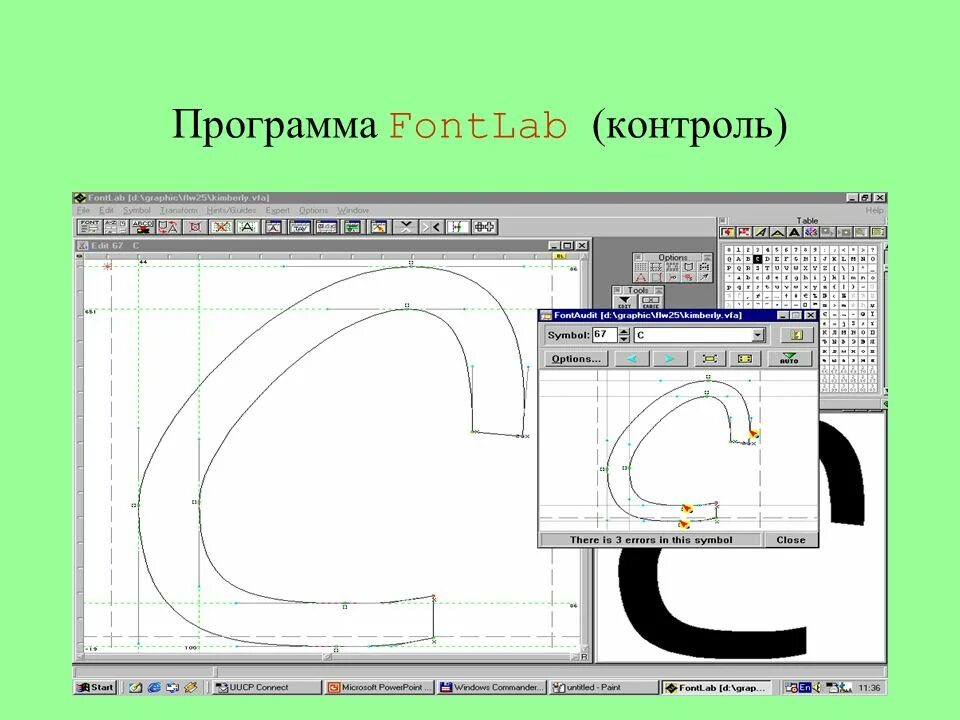Click the four-way cross arrows toolbar icon
The image size is (960, 720).
coord(484,227)
